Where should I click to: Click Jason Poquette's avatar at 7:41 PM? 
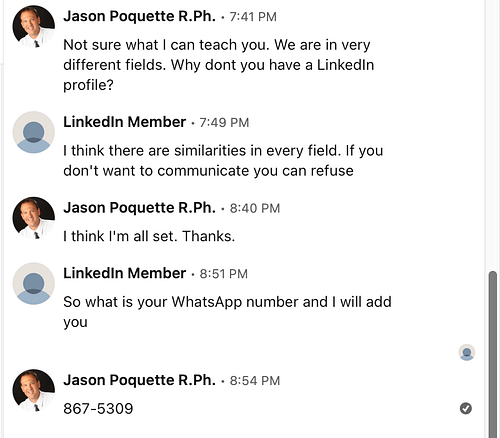[x=34, y=26]
